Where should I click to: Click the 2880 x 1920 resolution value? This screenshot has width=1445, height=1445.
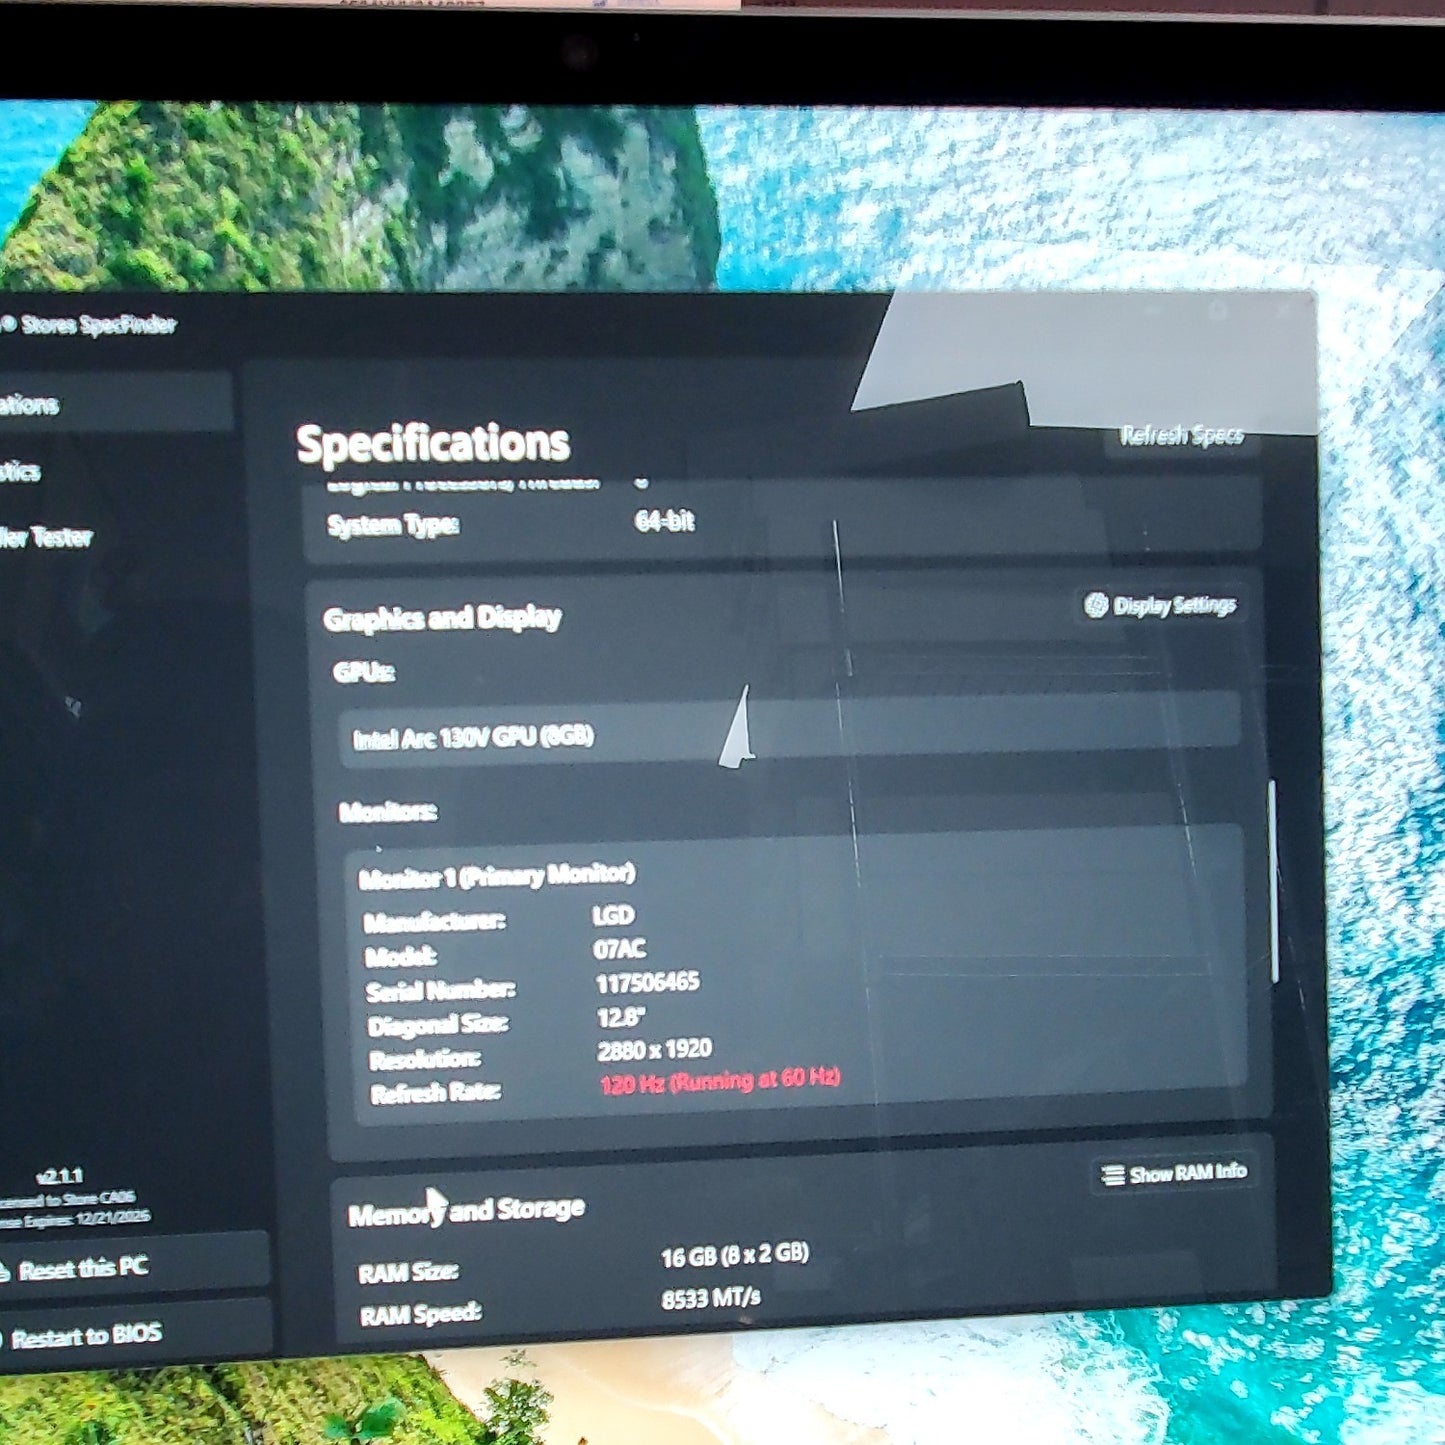(x=655, y=1050)
